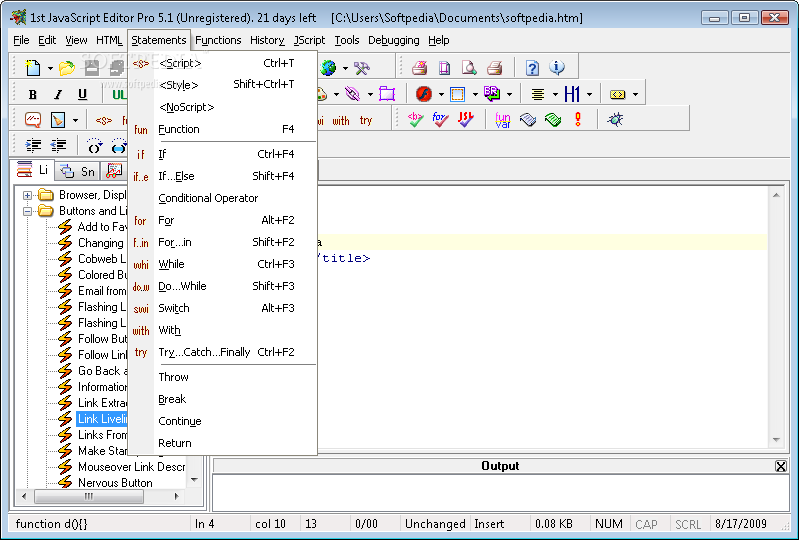The image size is (799, 540).
Task: Choose Do...While menu entry
Action: click(223, 286)
